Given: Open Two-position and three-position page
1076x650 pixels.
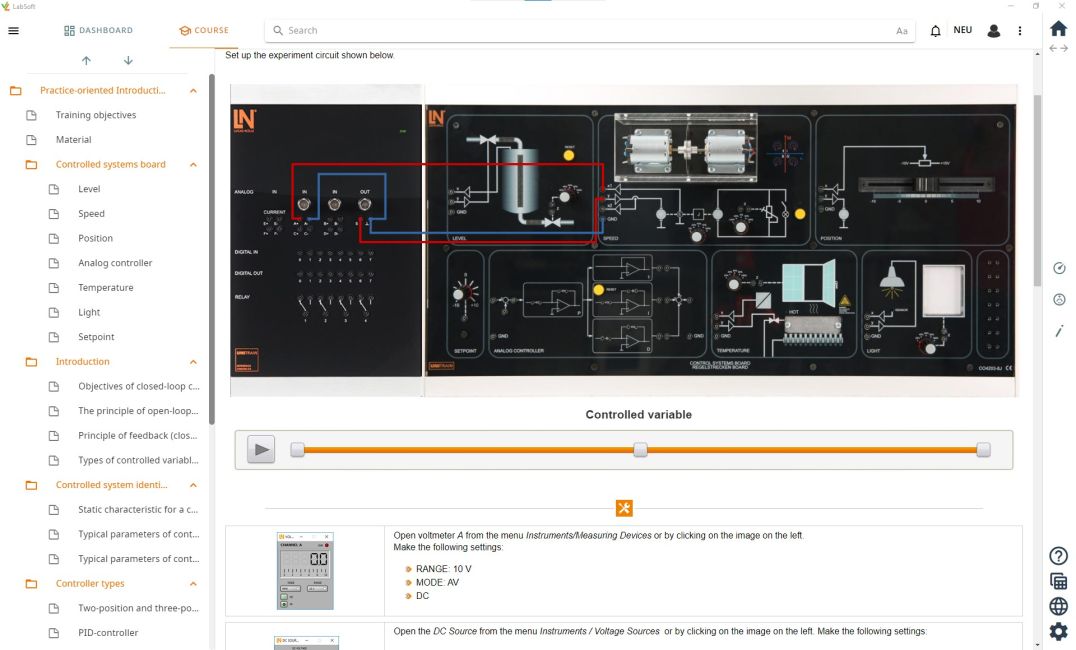Looking at the screenshot, I should [x=138, y=608].
